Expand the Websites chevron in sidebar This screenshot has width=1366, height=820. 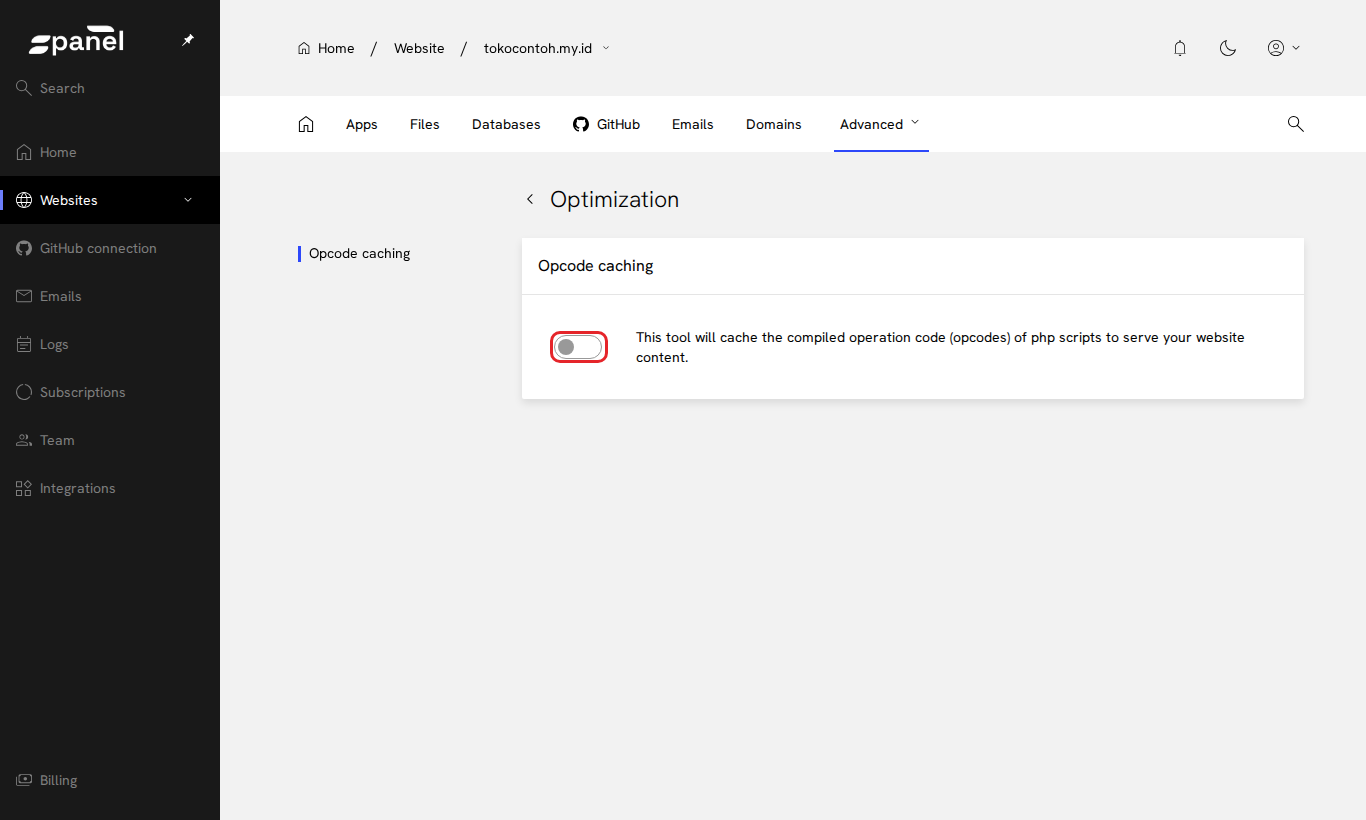[x=188, y=200]
